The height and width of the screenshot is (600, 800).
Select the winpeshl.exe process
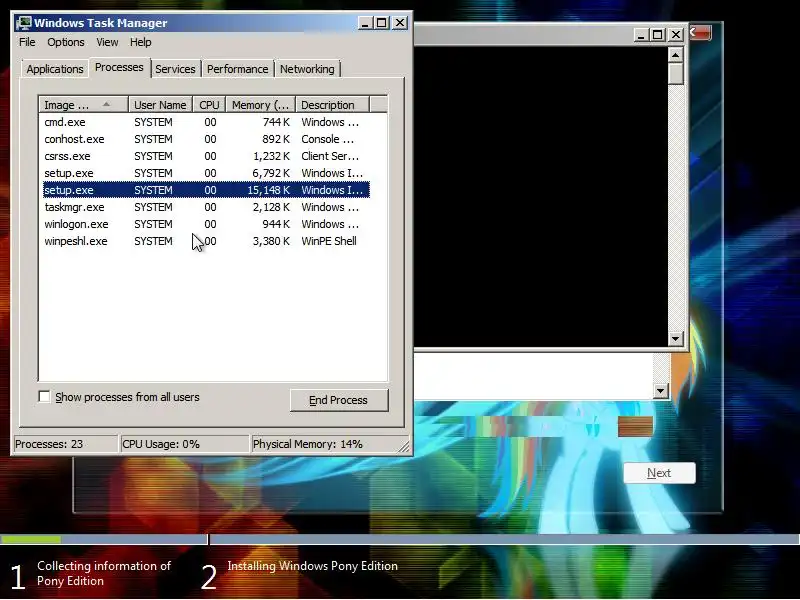(x=206, y=241)
